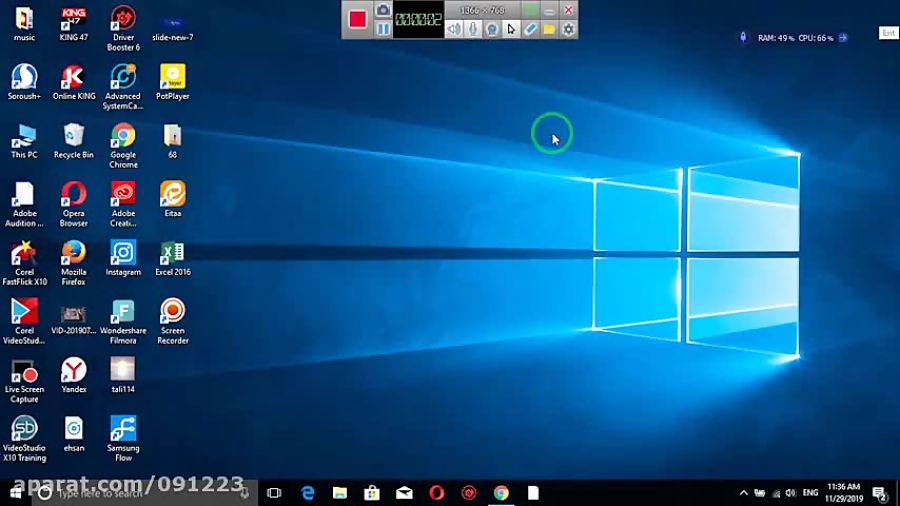Select VideoStudio X10 Training icon

tap(24, 439)
